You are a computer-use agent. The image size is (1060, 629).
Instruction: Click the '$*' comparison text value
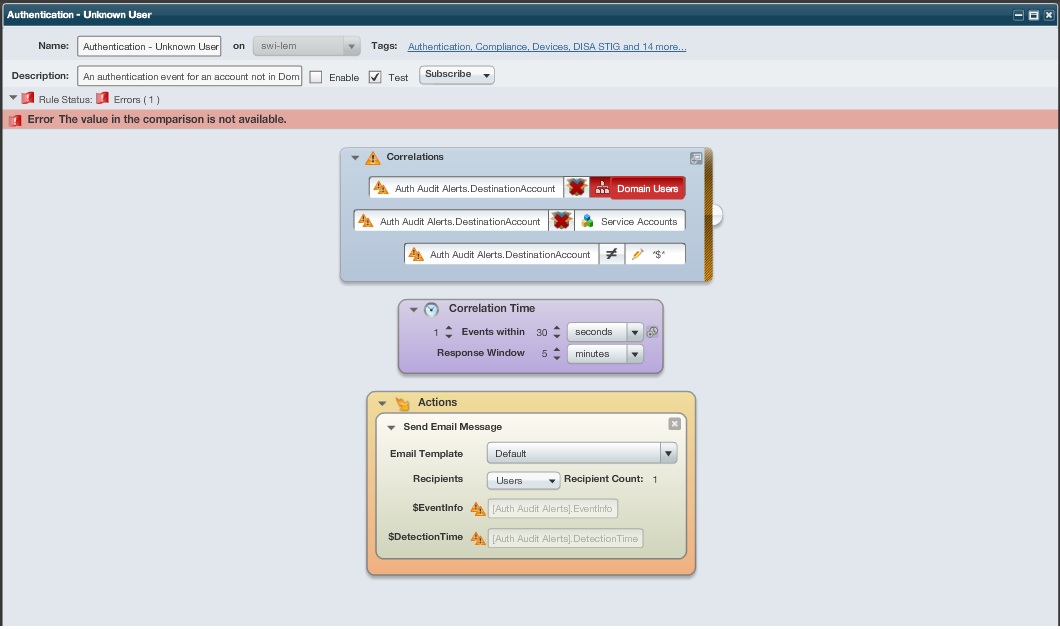tap(658, 254)
